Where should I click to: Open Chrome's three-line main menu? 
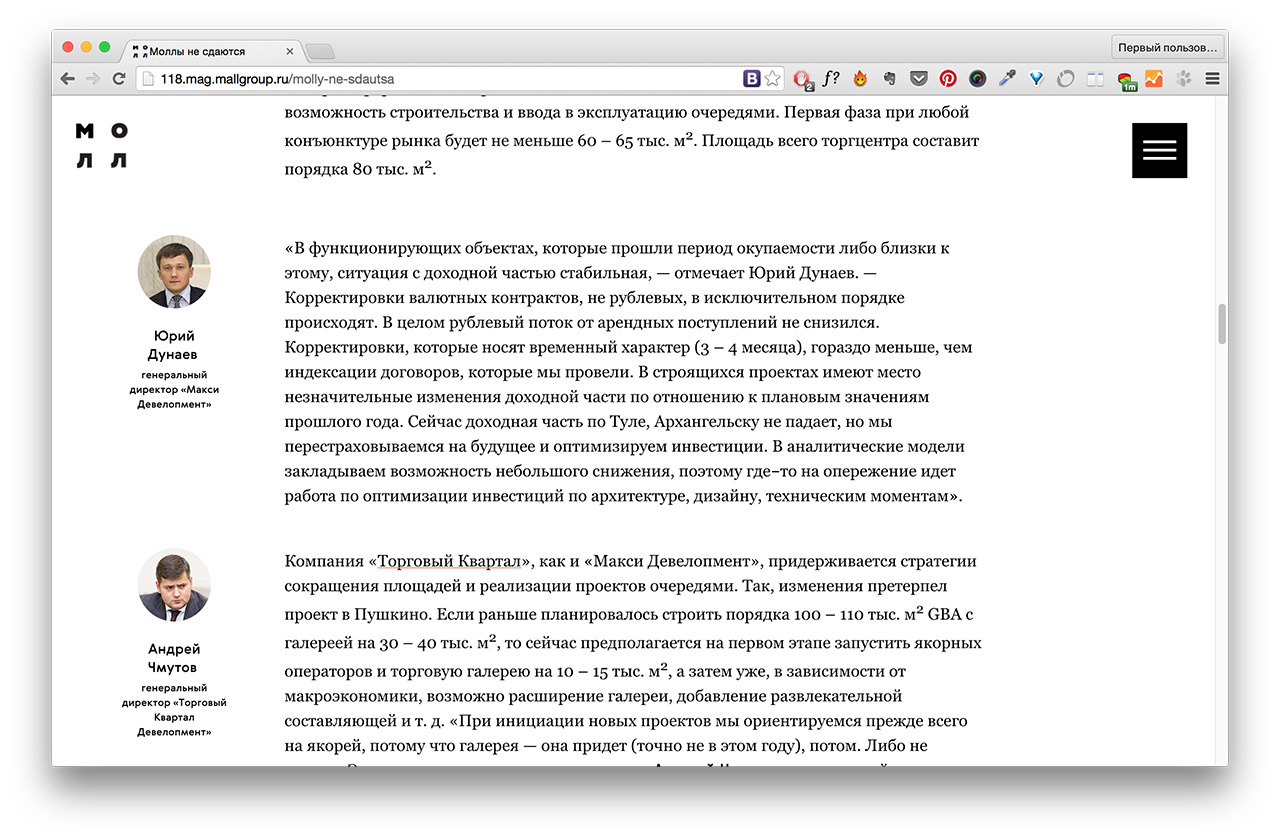pos(1212,78)
